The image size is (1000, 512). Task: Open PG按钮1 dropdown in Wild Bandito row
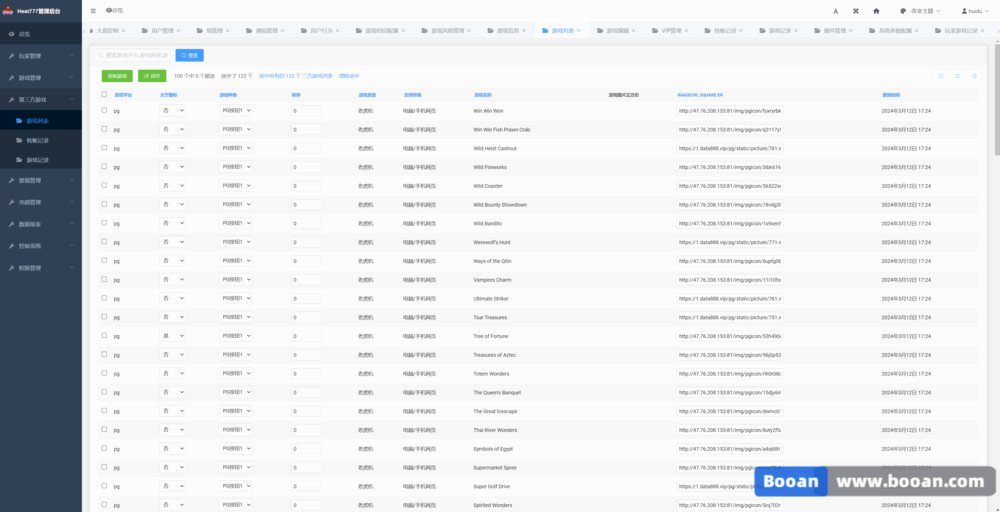click(236, 223)
